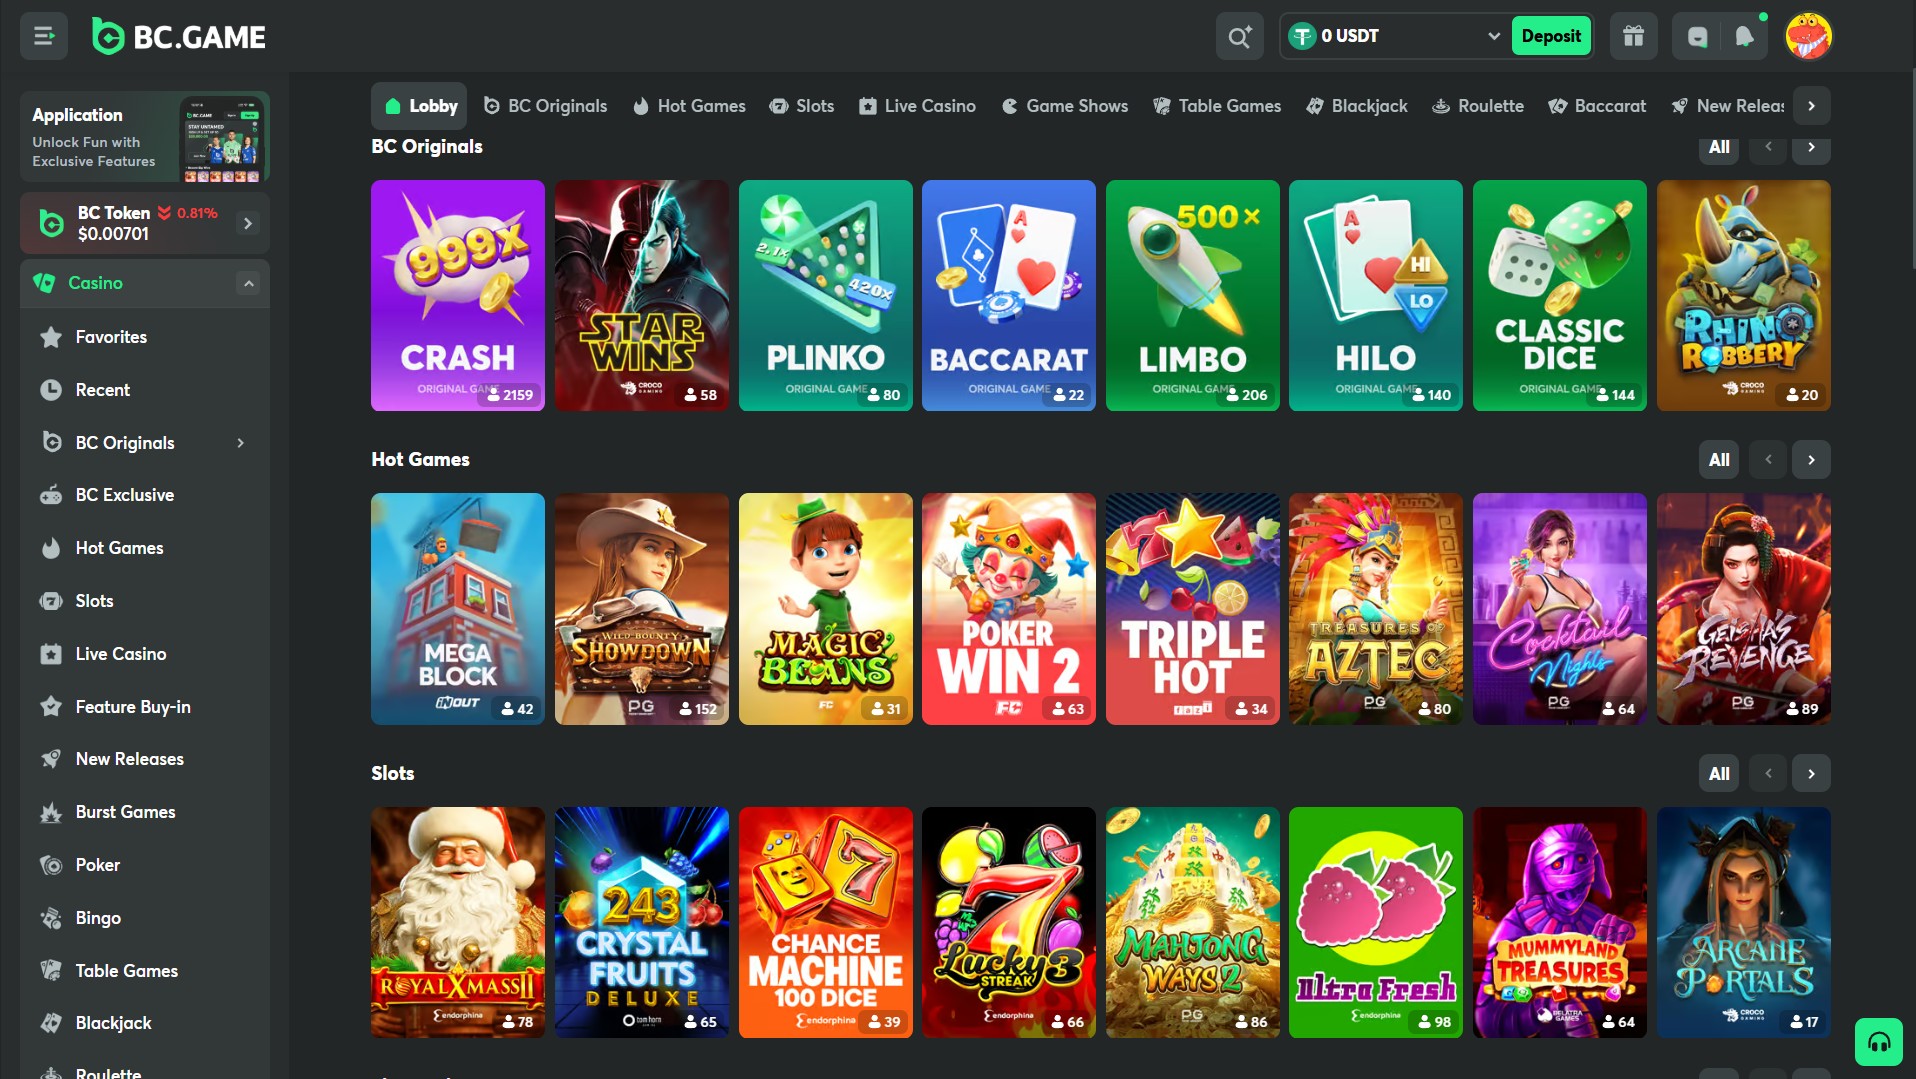Click the Favorites star icon in sidebar

[x=51, y=337]
